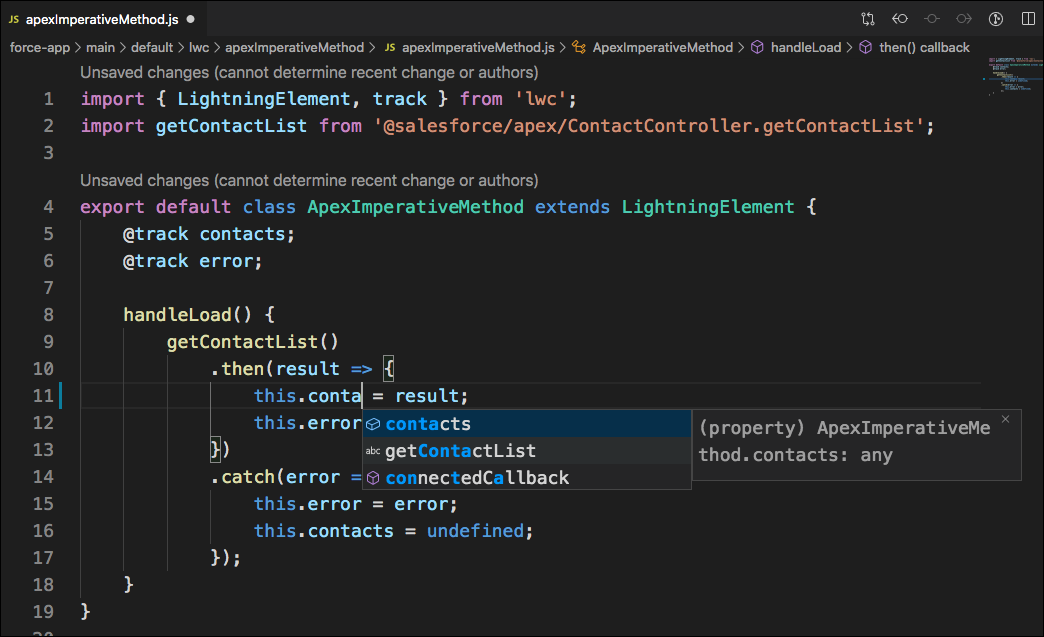Click 'ApexImperativeMethod' class name on line 4
This screenshot has width=1044, height=637.
coord(415,207)
